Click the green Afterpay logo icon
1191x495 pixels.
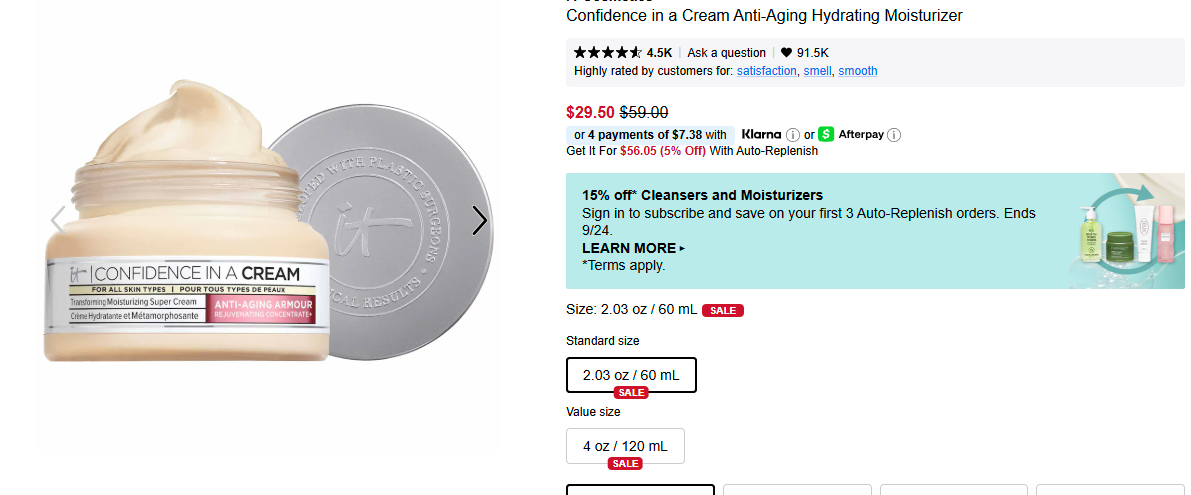click(x=826, y=134)
